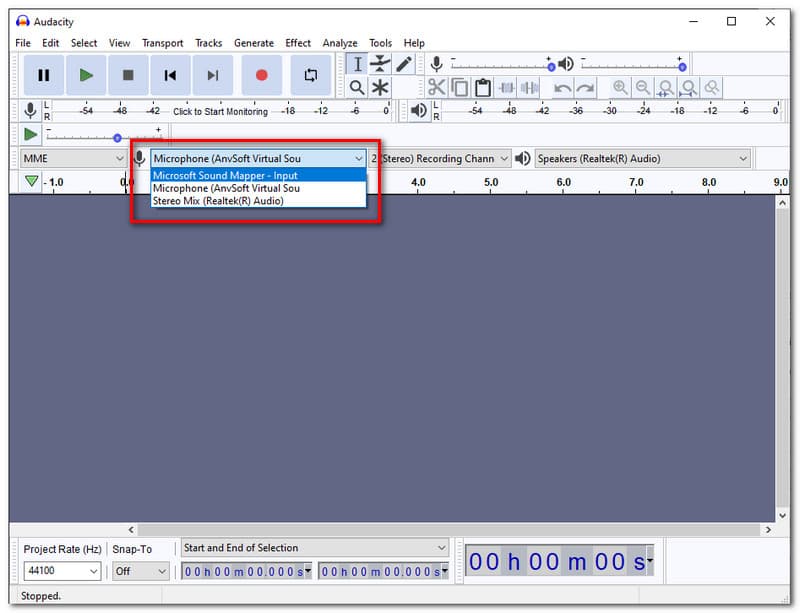The width and height of the screenshot is (800, 613).
Task: Open the Effect menu
Action: (x=298, y=43)
